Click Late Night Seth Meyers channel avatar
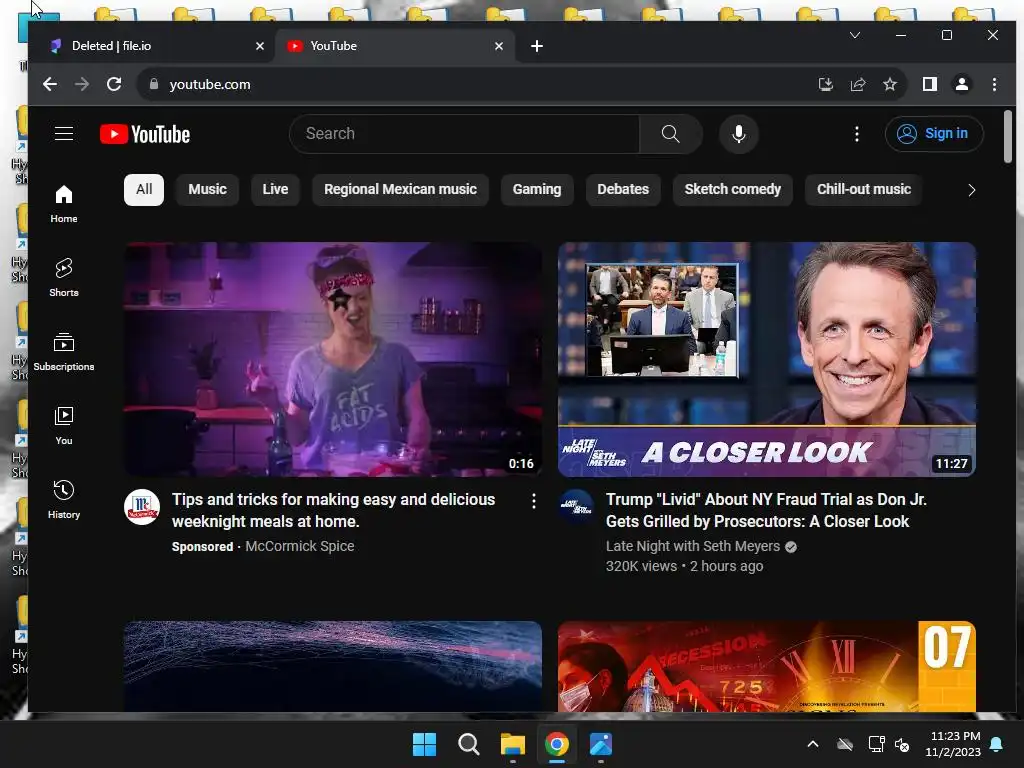Viewport: 1024px width, 768px height. pos(576,507)
